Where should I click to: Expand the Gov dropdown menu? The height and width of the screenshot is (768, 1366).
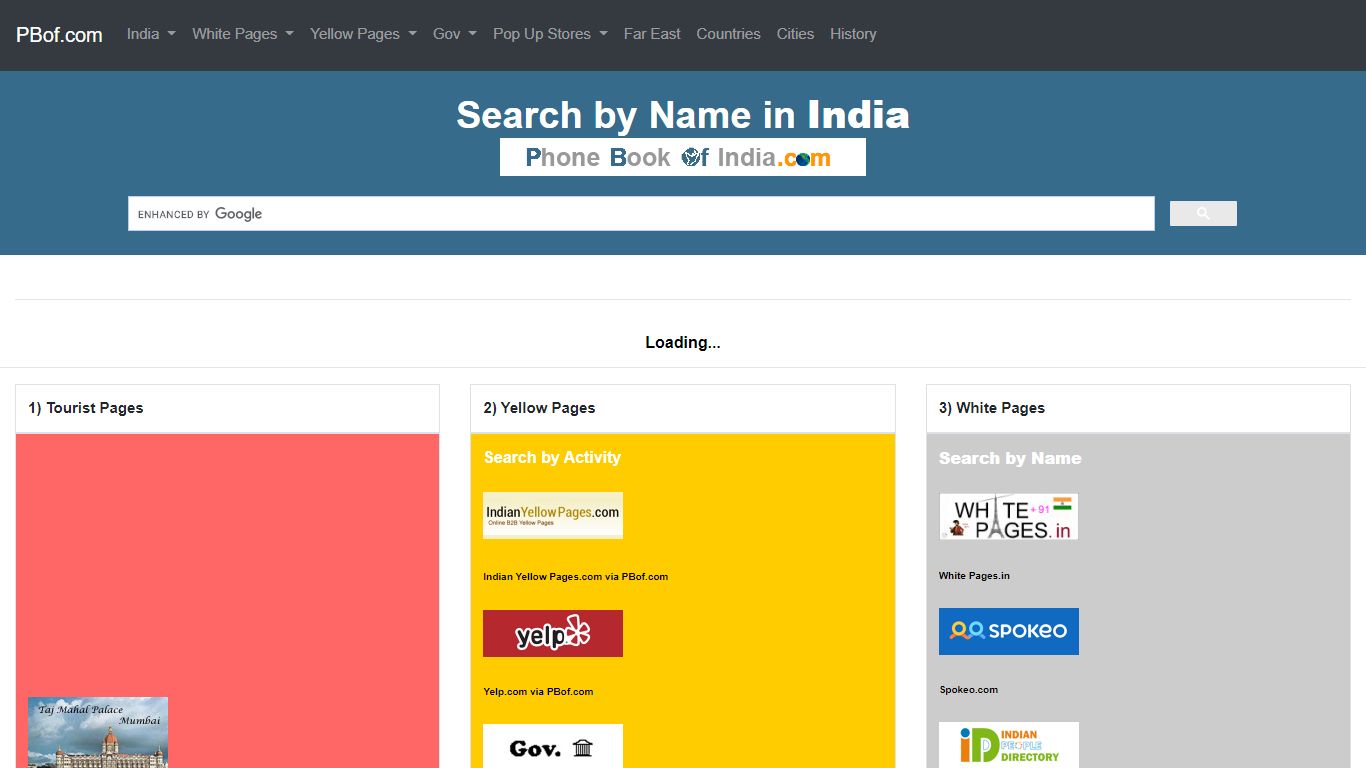pos(455,34)
